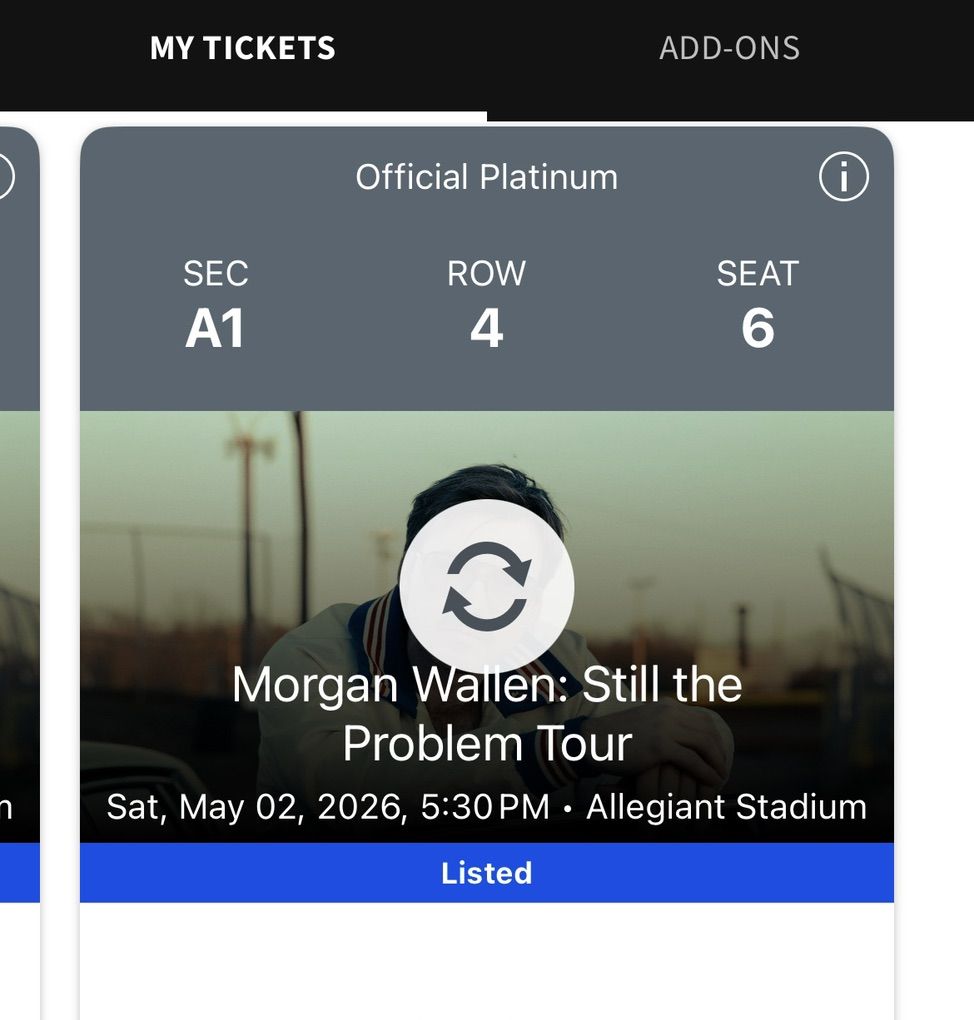
Task: Select the MY TICKETS tab
Action: pyautogui.click(x=243, y=48)
